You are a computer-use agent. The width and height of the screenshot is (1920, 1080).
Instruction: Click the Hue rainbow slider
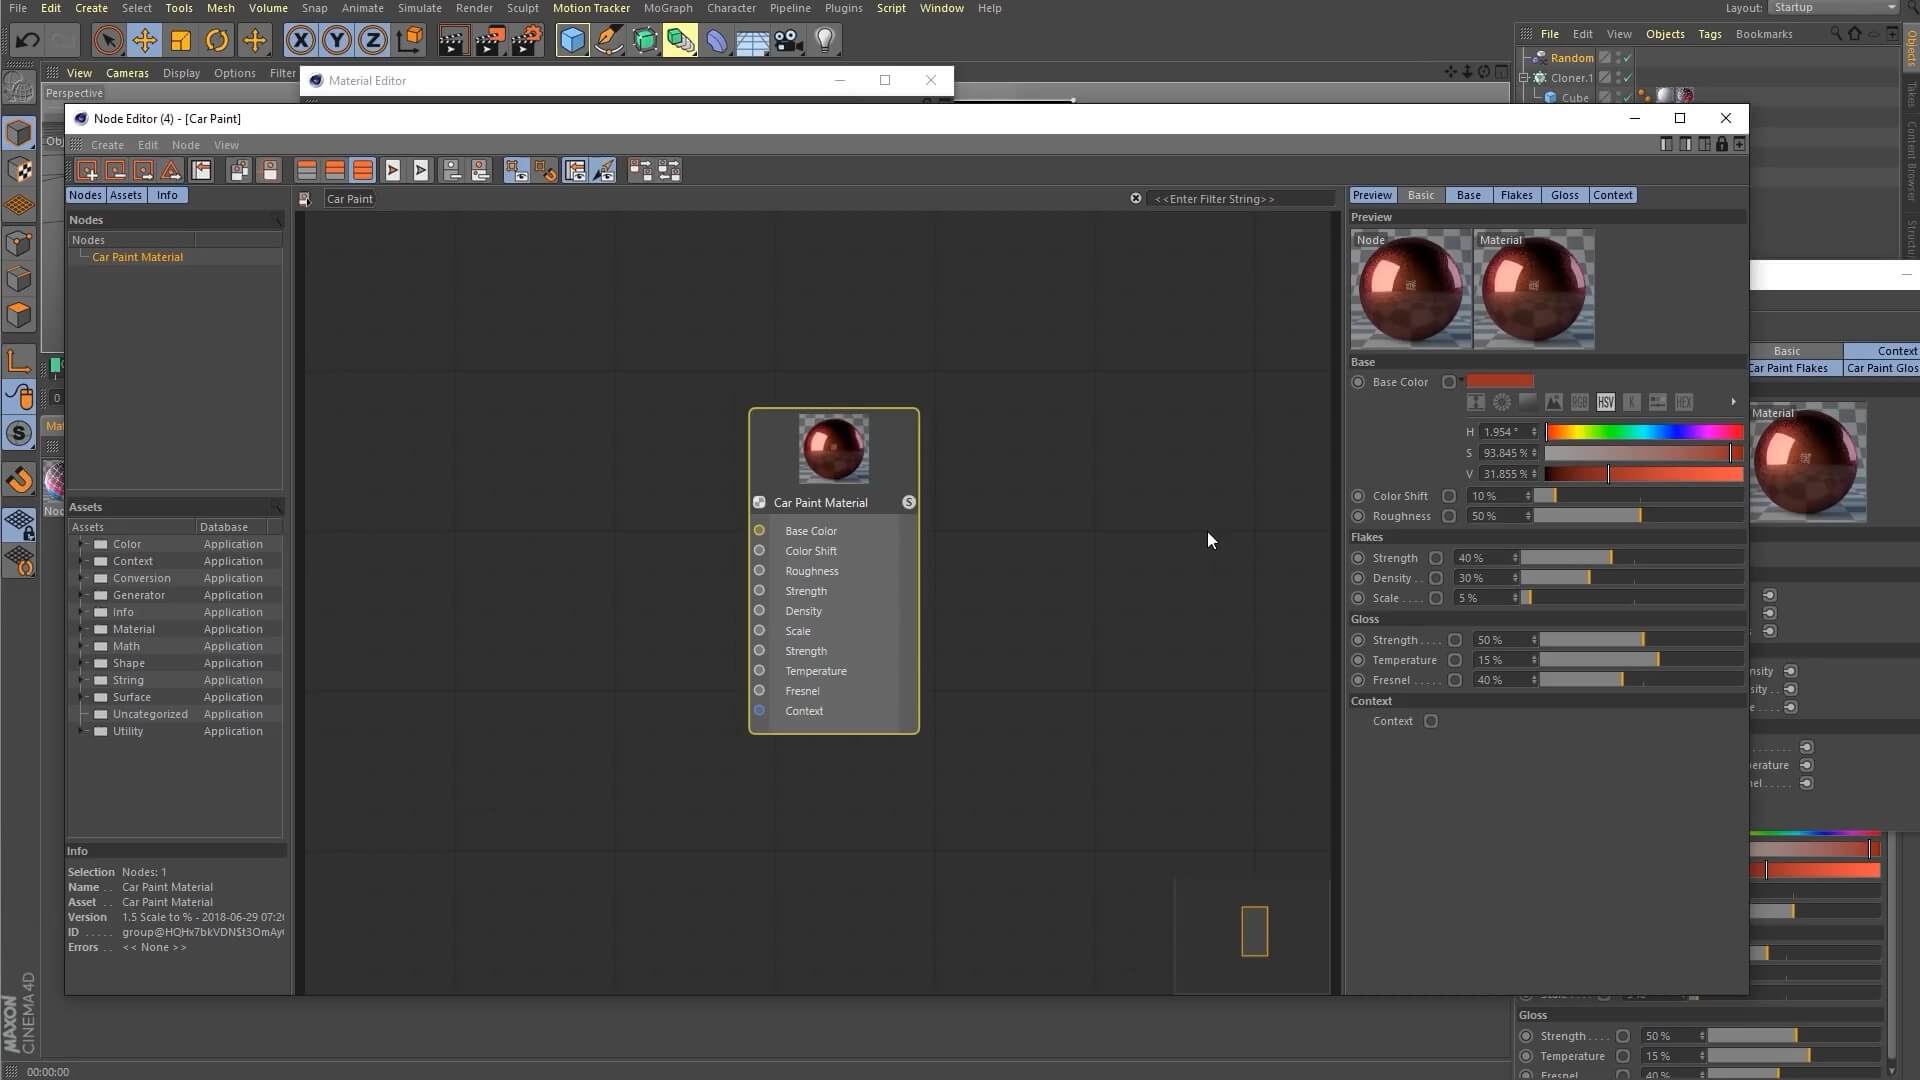1643,432
